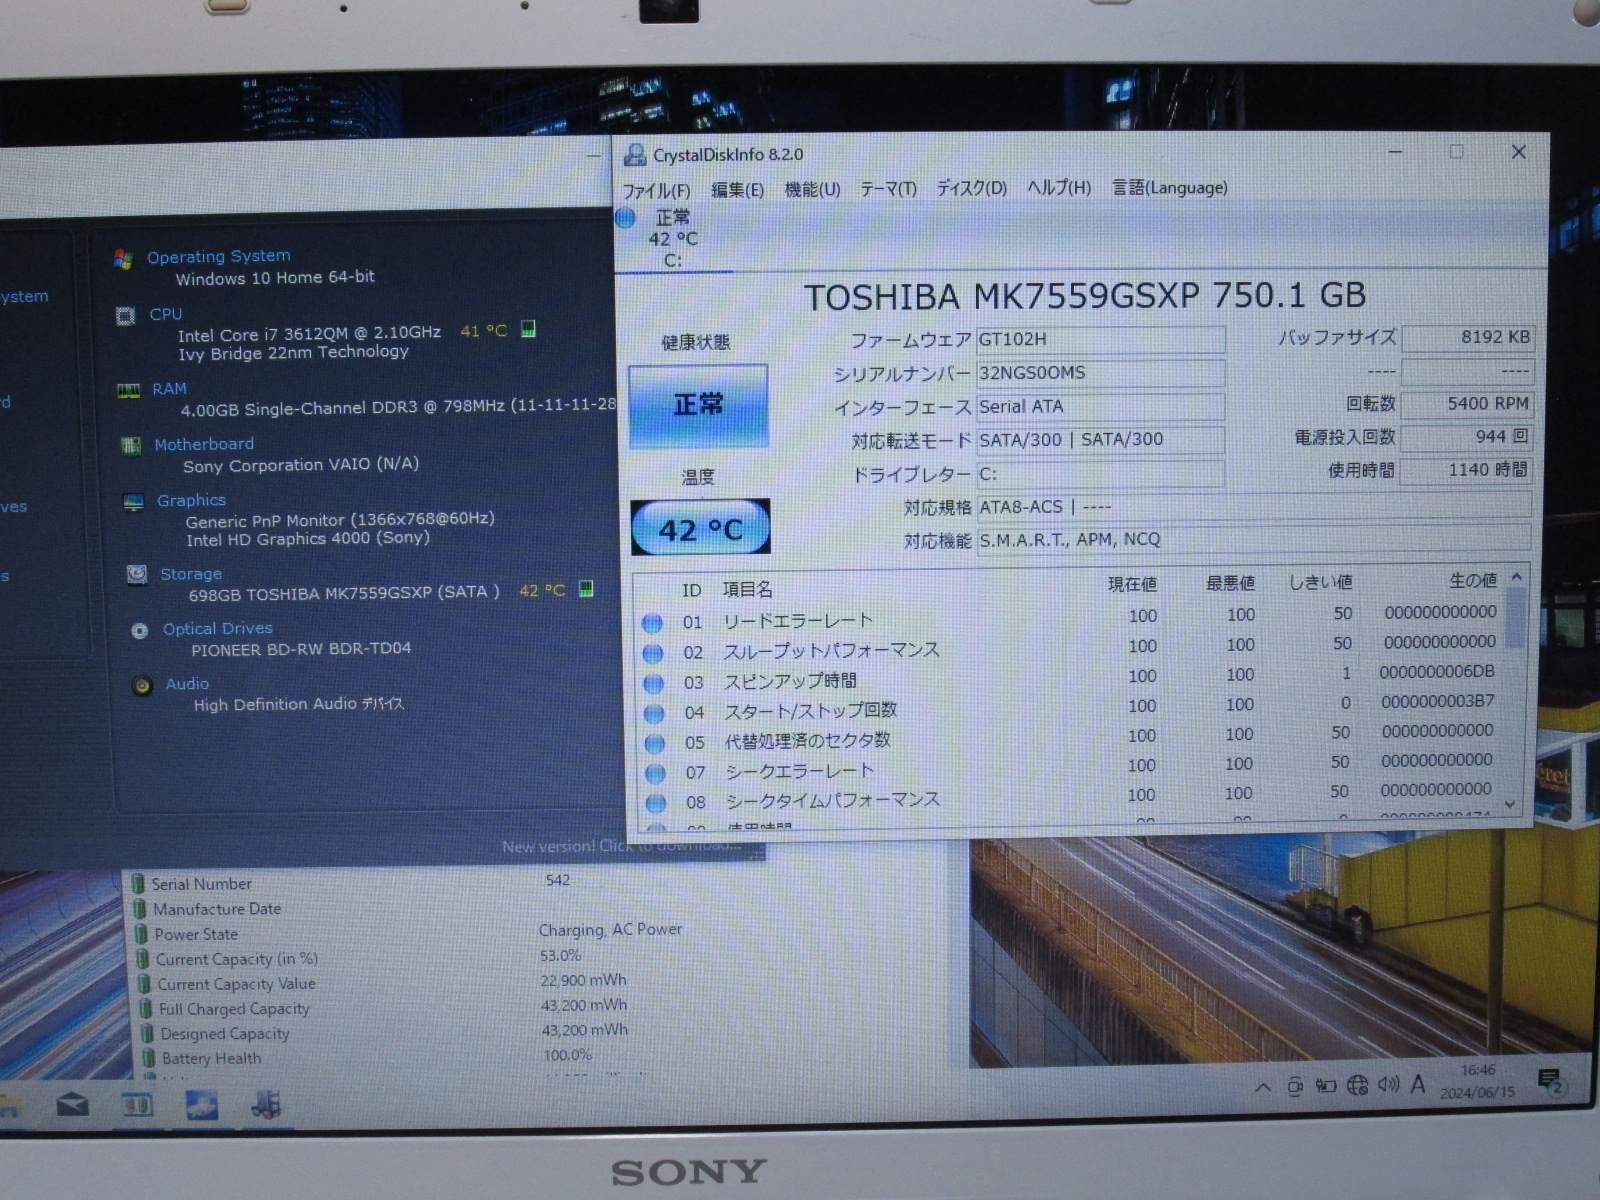The image size is (1600, 1200).
Task: Open the notification center icon
Action: (x=1551, y=1080)
